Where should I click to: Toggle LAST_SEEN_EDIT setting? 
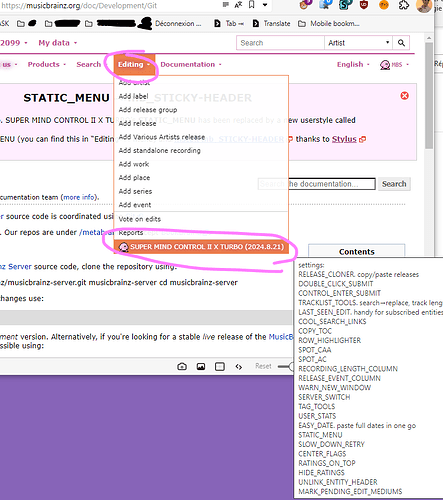[370, 312]
